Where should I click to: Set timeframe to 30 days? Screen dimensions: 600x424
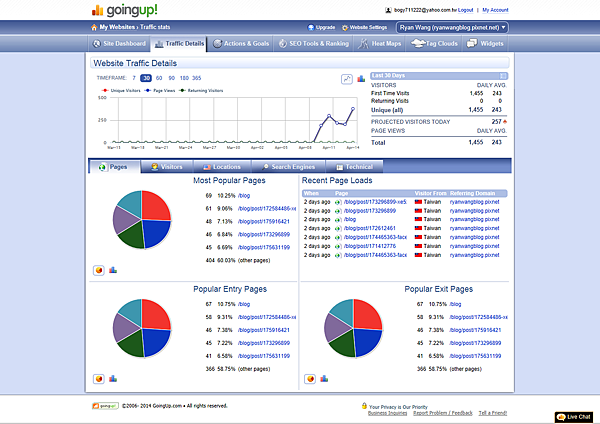146,78
